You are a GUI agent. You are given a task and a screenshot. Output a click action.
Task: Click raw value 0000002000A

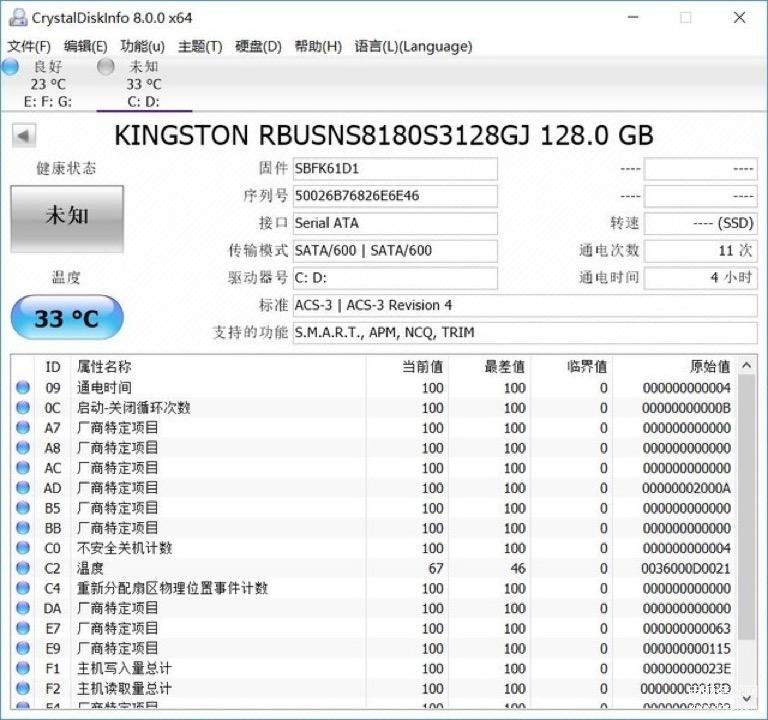686,488
